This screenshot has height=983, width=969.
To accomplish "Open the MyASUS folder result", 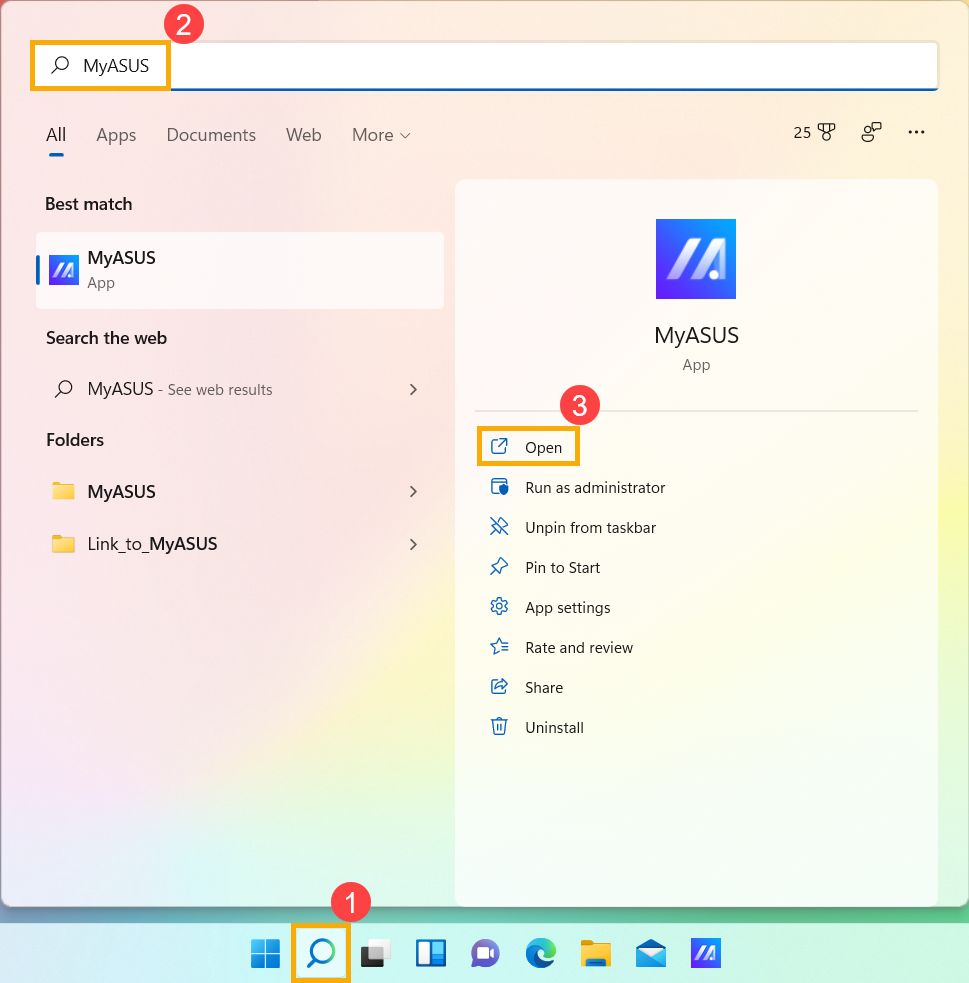I will coord(240,492).
